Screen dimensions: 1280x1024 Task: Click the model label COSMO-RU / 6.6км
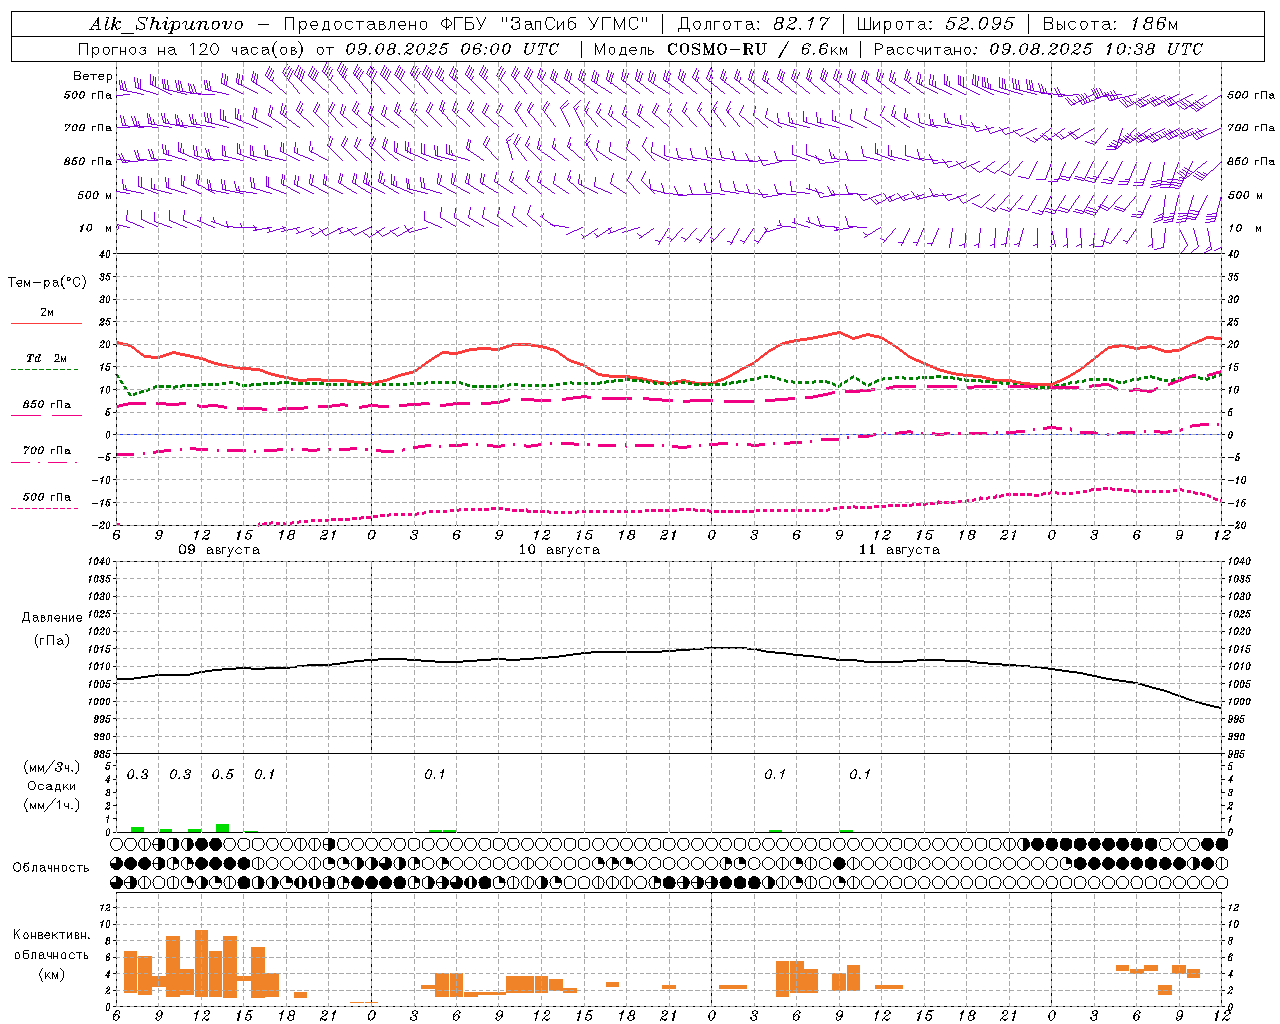[x=758, y=49]
